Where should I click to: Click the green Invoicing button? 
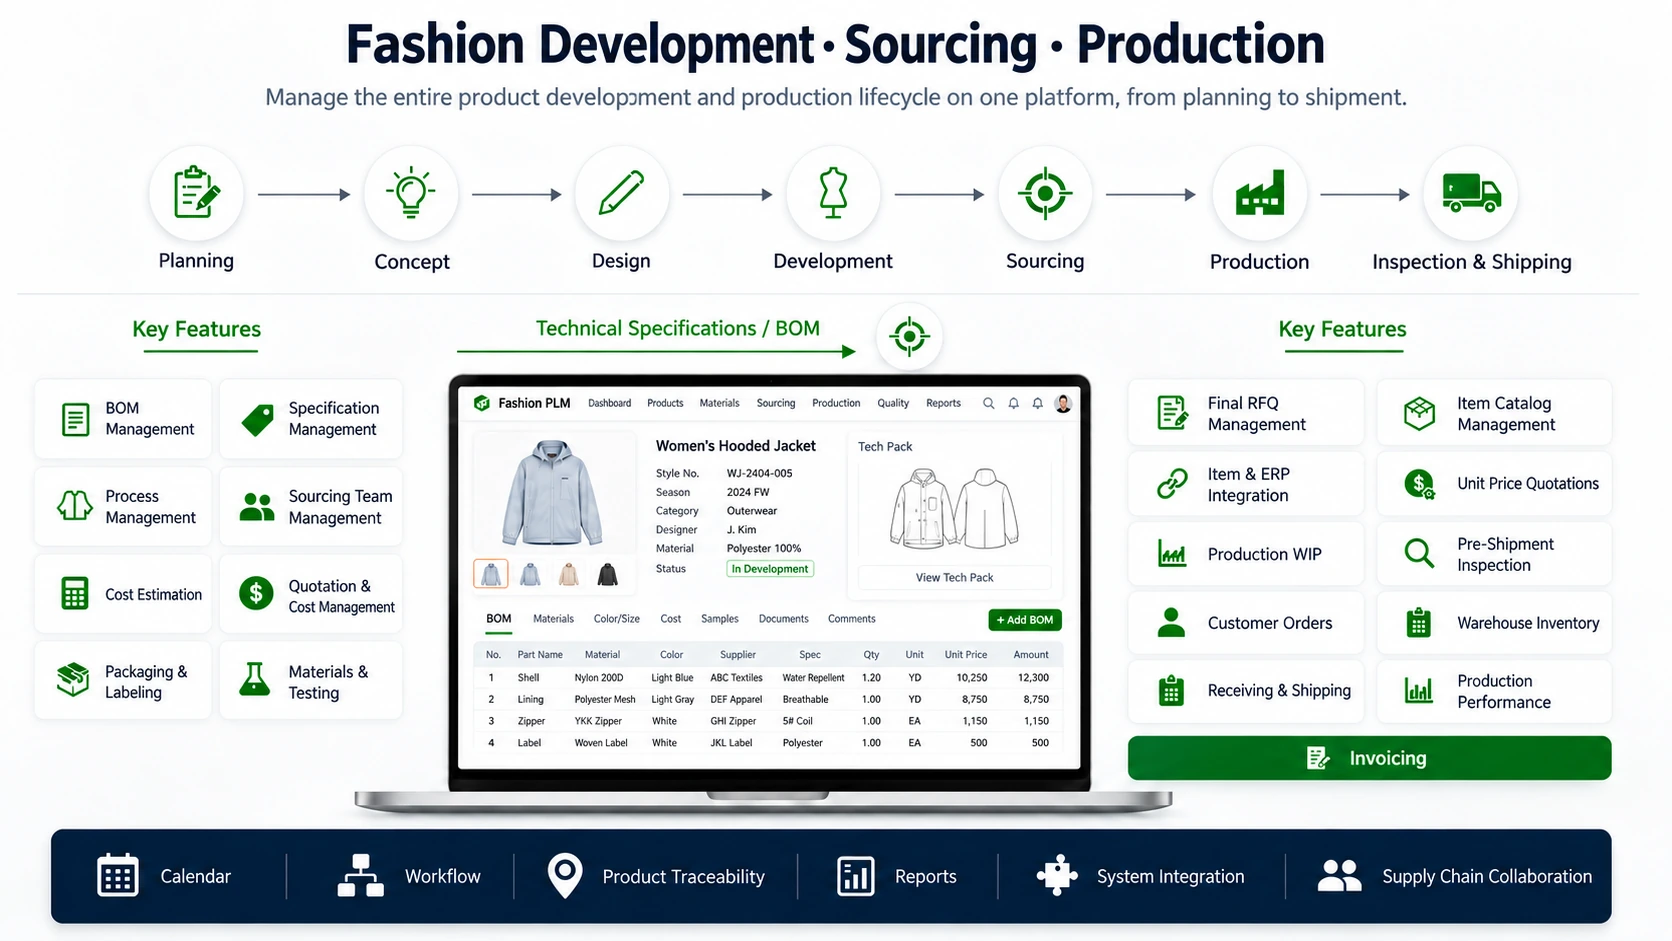tap(1369, 758)
